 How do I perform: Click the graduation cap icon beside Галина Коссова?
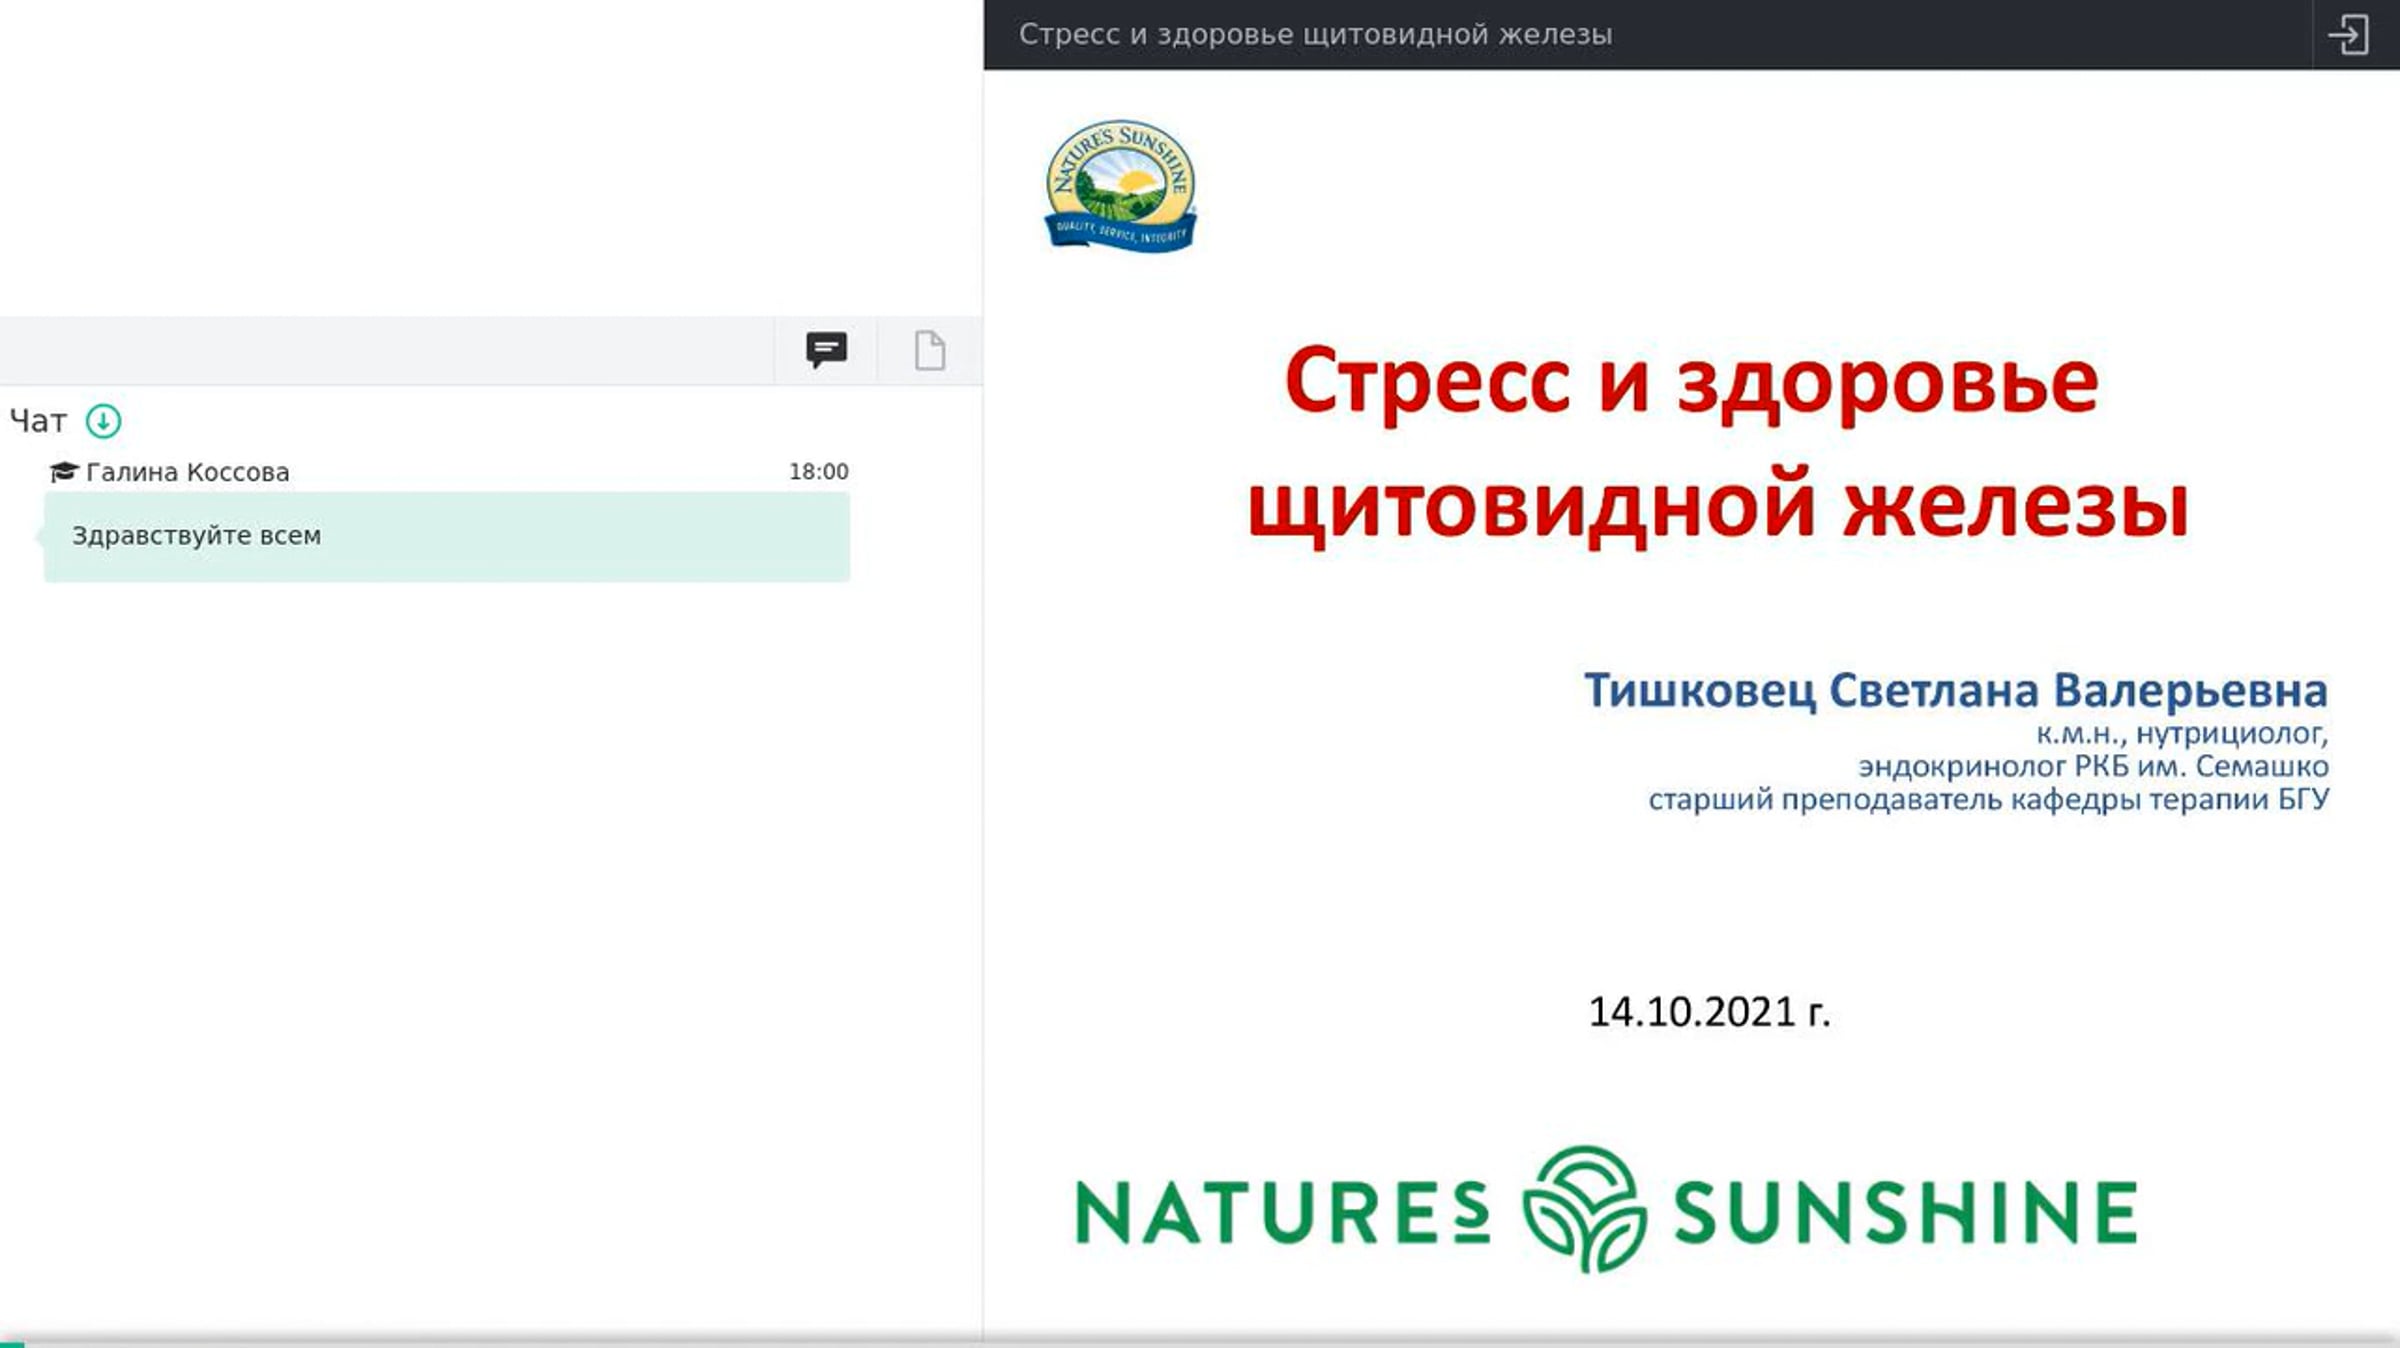[63, 472]
